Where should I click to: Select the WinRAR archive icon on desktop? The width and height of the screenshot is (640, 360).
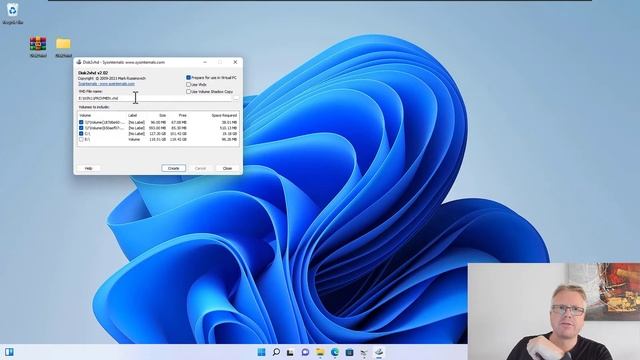click(38, 44)
